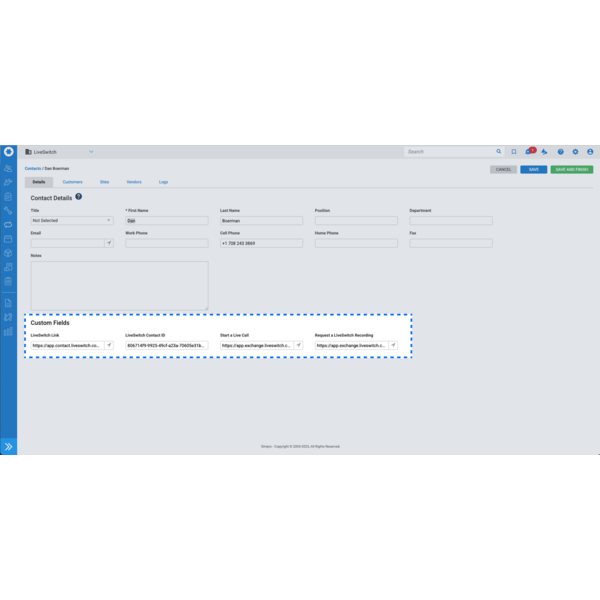Open the calendar icon in the sidebar
This screenshot has height=600, width=600.
tap(8, 239)
